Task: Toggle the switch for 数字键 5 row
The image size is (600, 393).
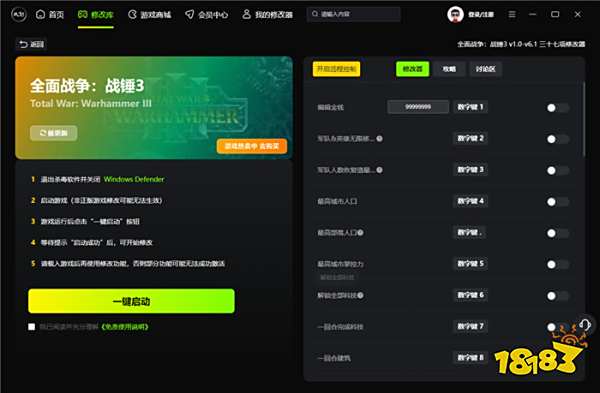Action: (x=558, y=264)
